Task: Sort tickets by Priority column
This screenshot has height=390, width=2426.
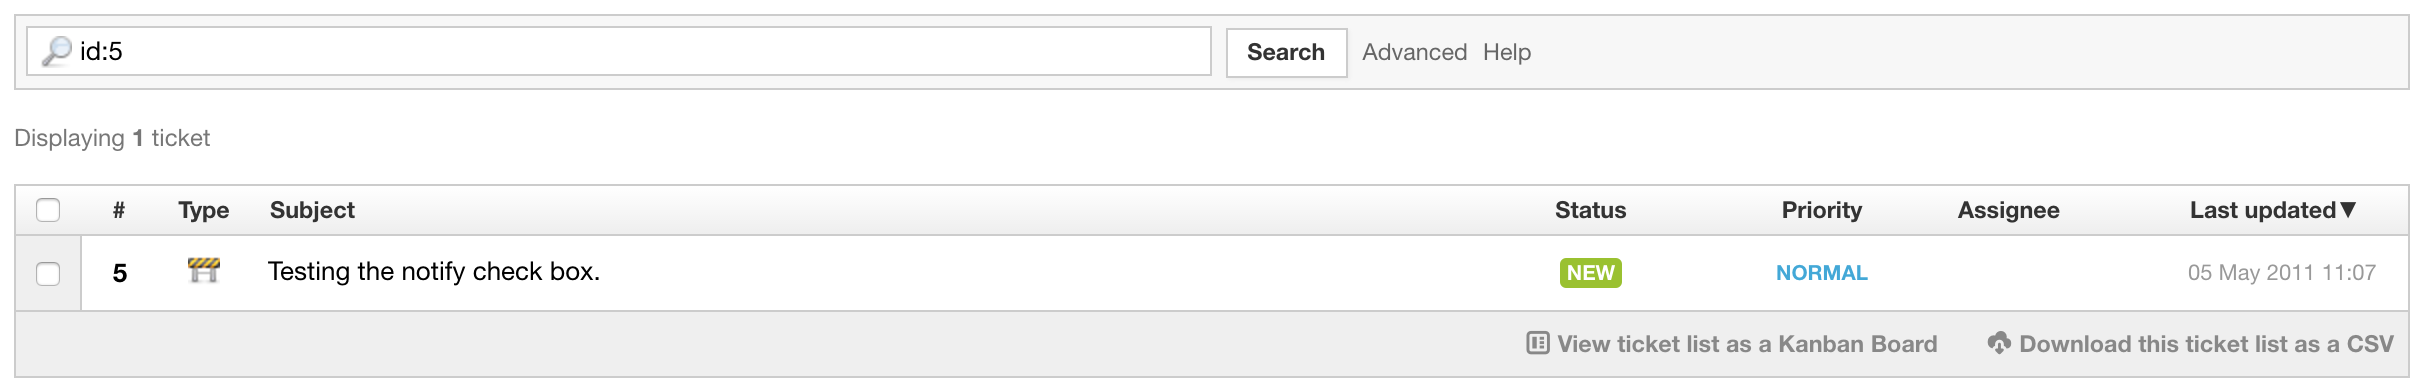Action: (1821, 210)
